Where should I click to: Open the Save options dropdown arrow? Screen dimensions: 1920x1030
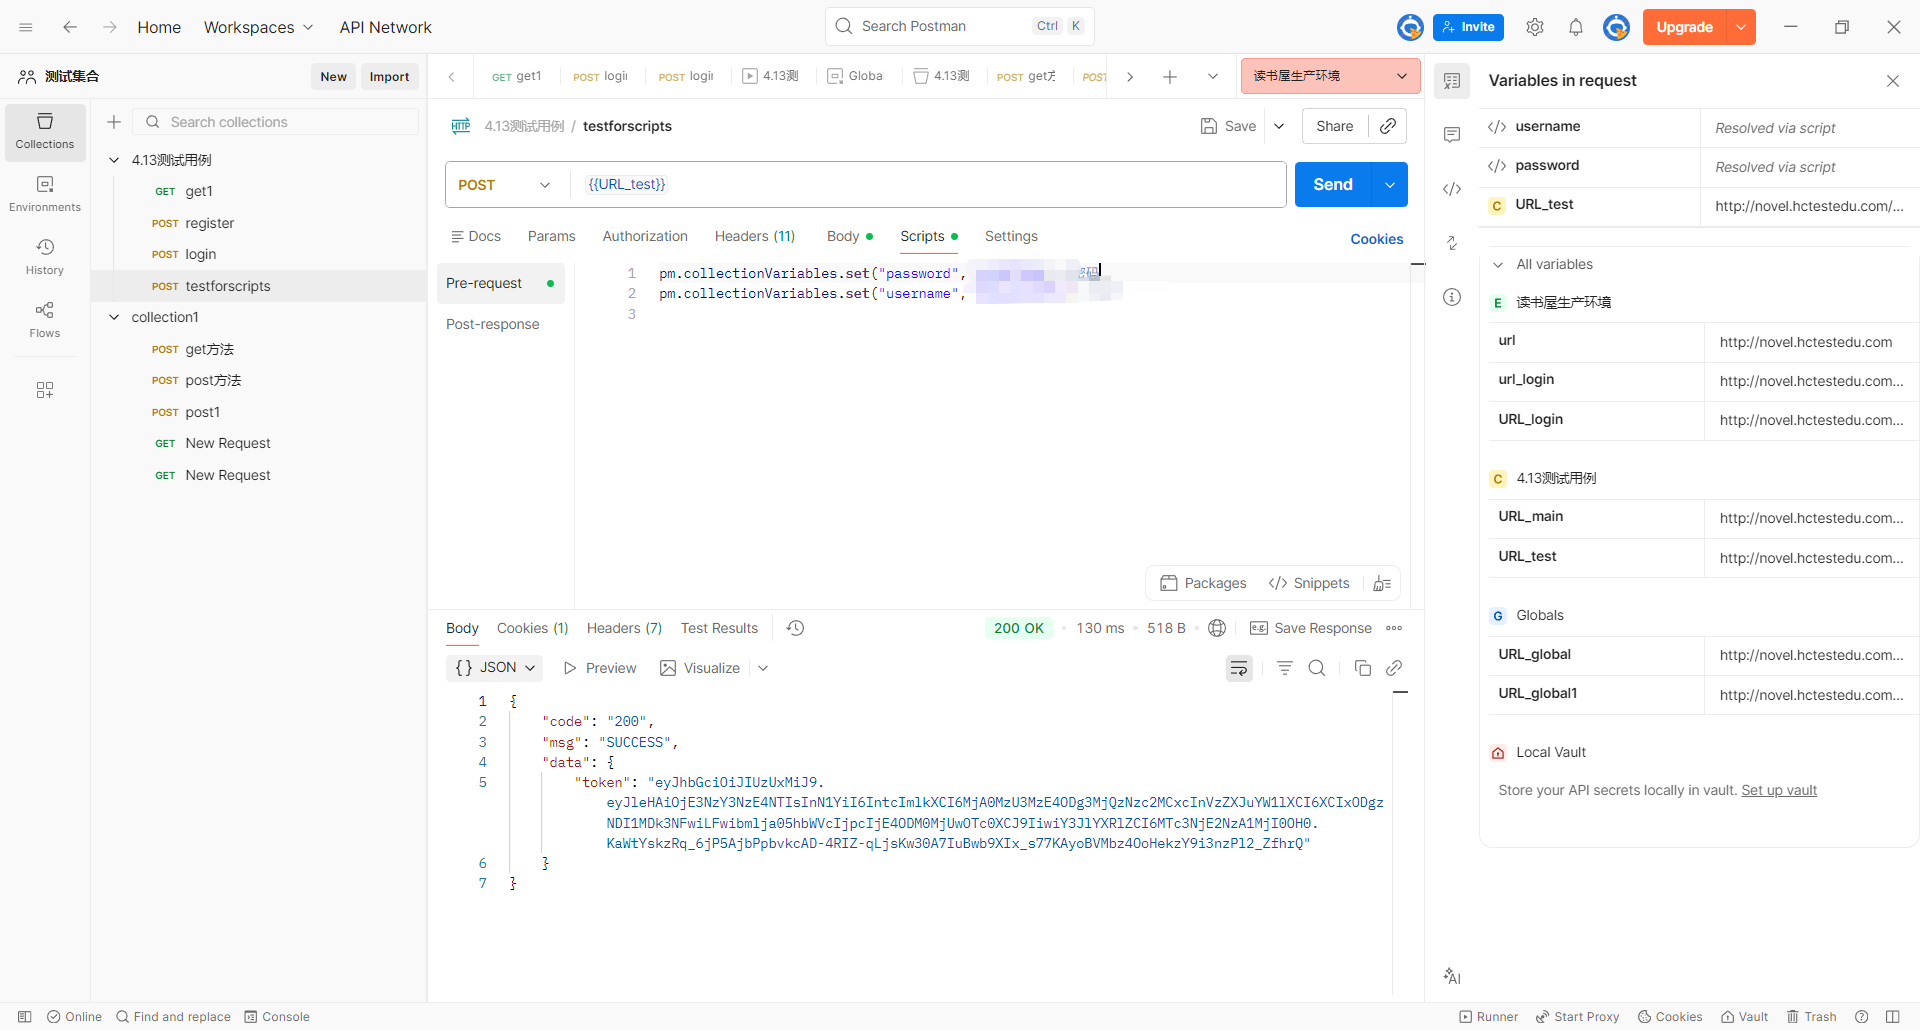coord(1279,126)
